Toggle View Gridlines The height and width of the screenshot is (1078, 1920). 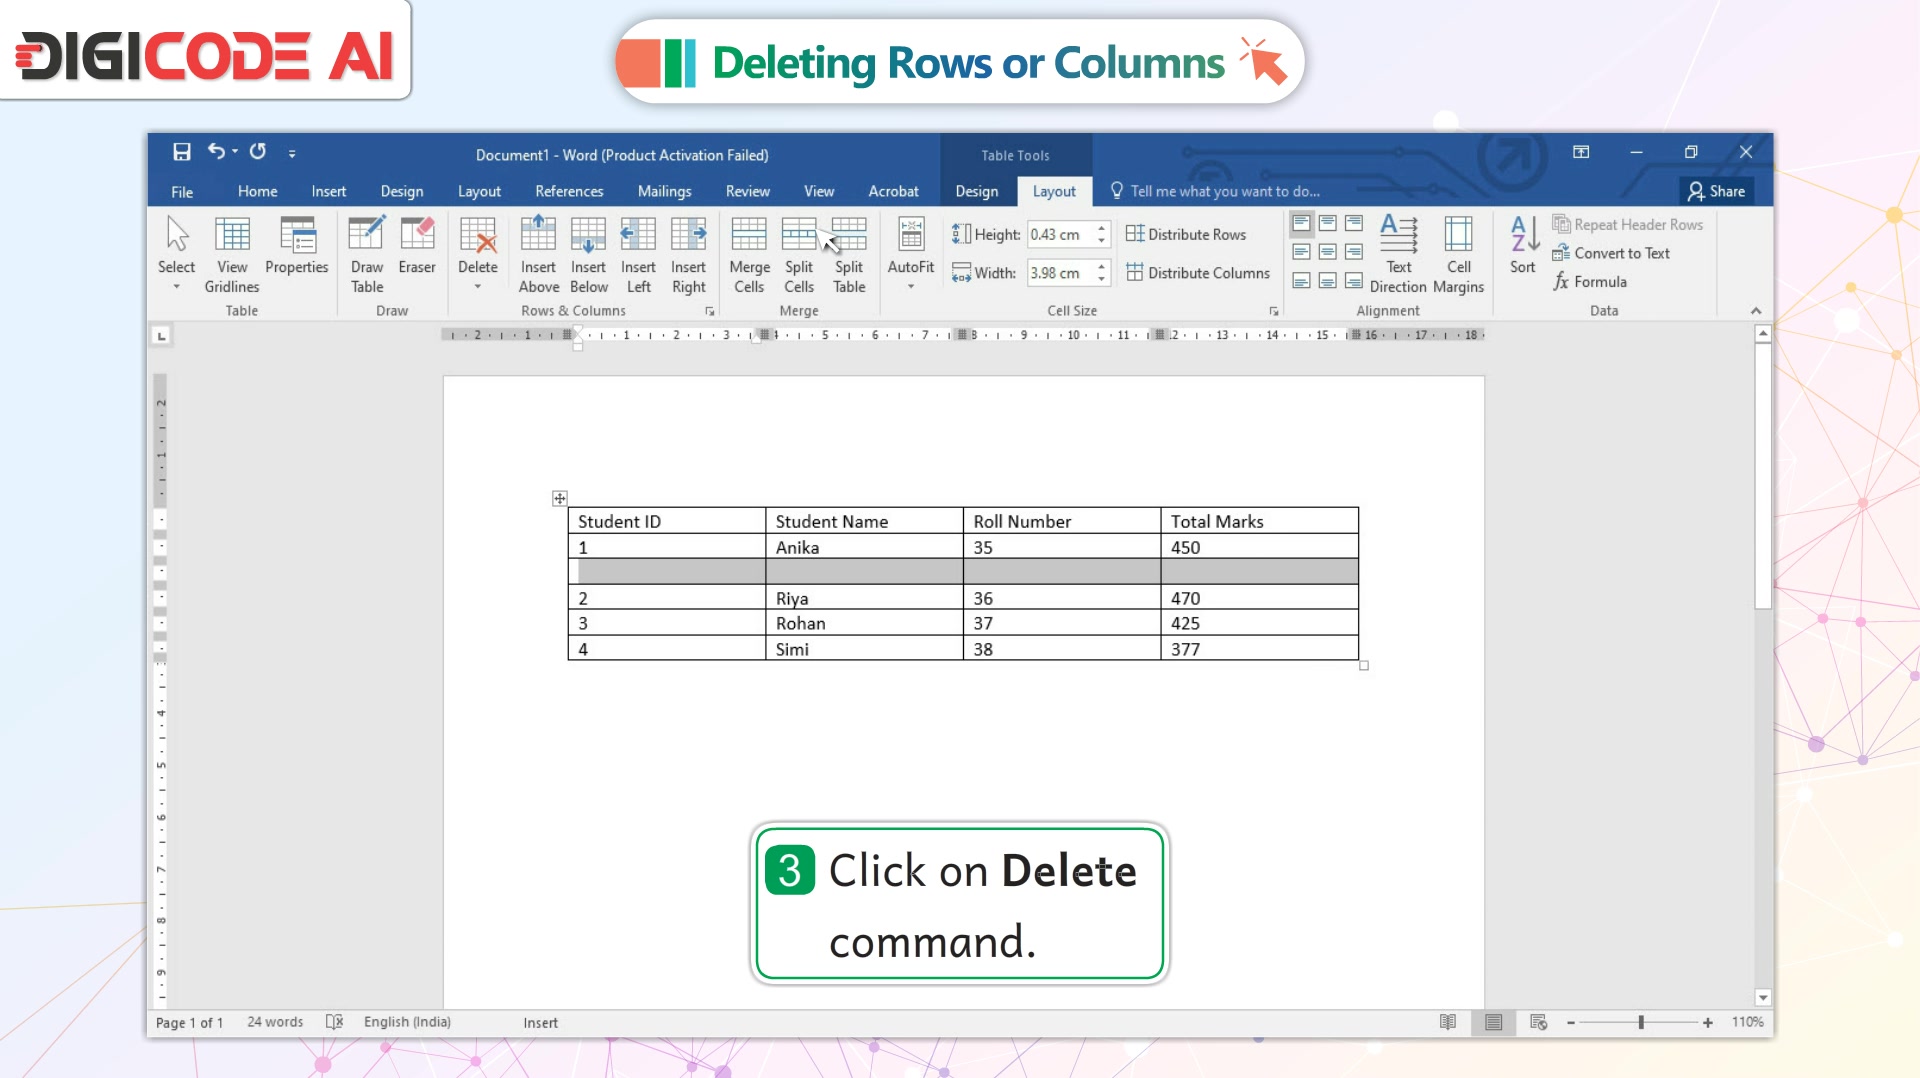pyautogui.click(x=232, y=254)
